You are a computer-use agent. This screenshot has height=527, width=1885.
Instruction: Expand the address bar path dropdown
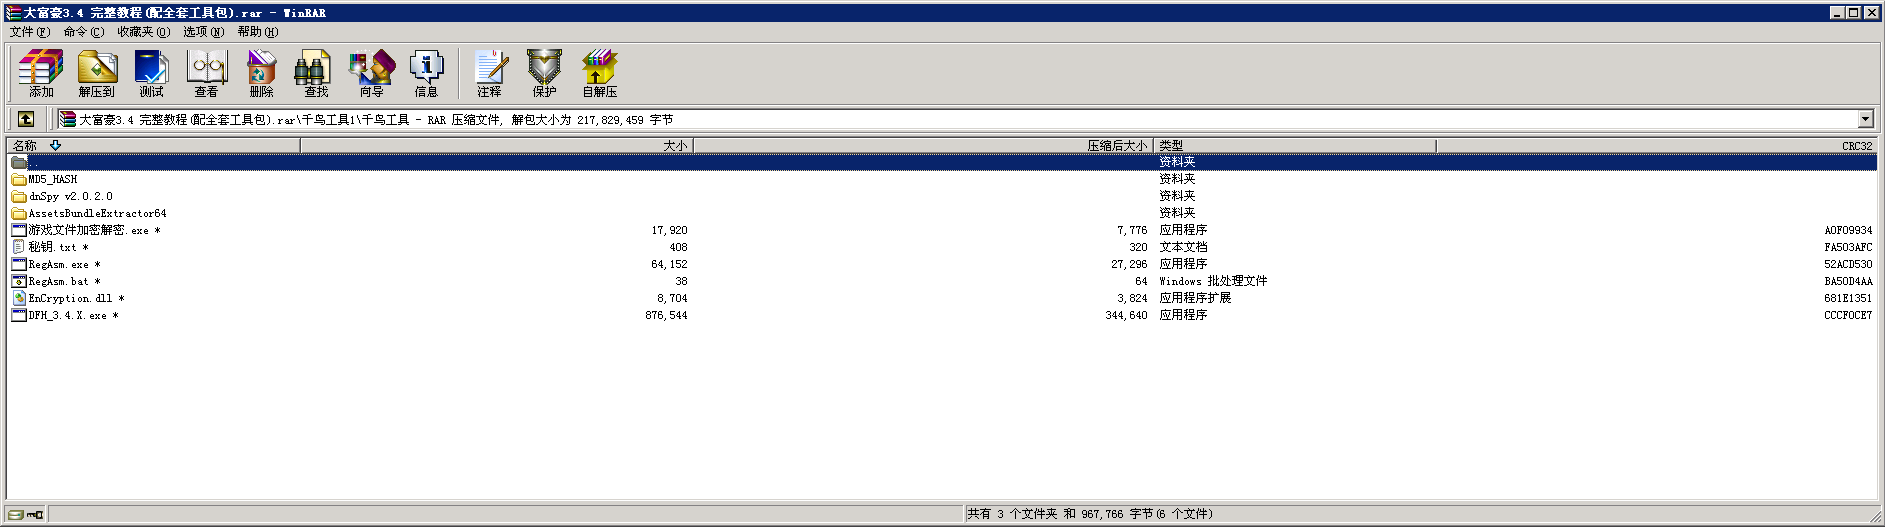coord(1865,119)
